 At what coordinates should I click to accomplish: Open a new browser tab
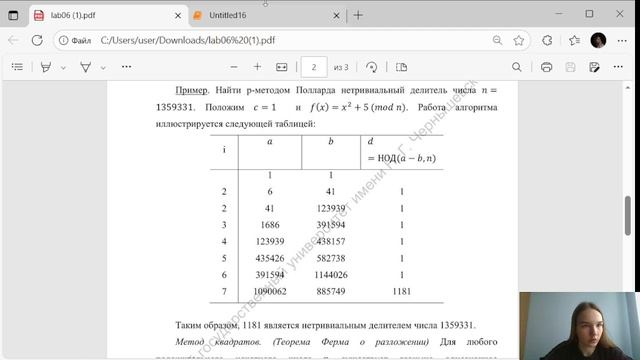(358, 16)
